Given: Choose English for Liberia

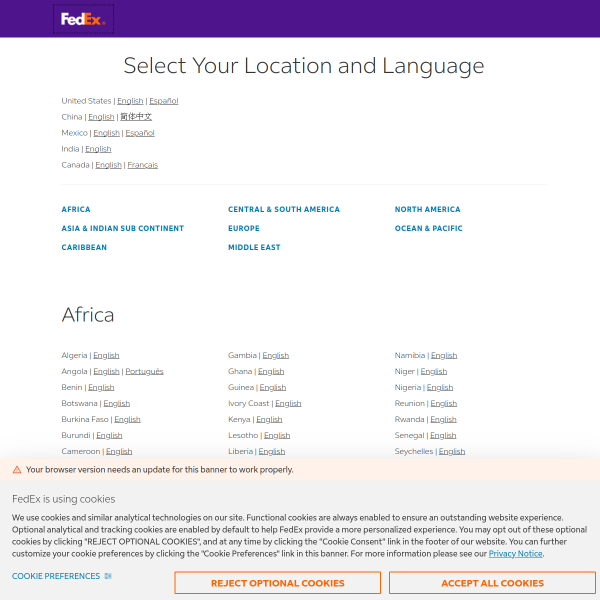Looking at the screenshot, I should tap(272, 452).
